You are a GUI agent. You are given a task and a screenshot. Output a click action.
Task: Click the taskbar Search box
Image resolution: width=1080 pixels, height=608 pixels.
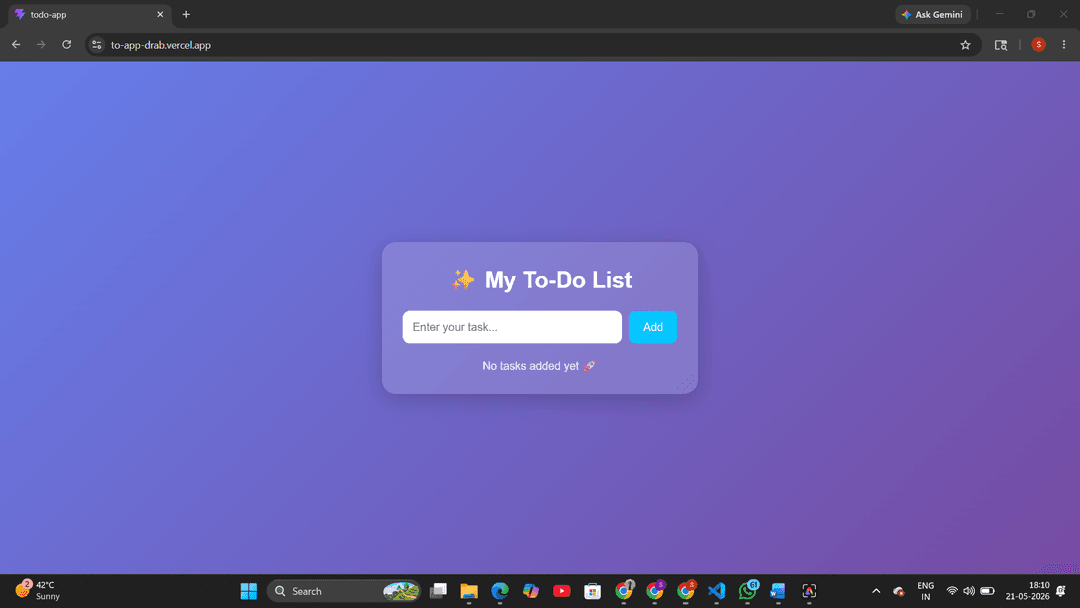(343, 591)
